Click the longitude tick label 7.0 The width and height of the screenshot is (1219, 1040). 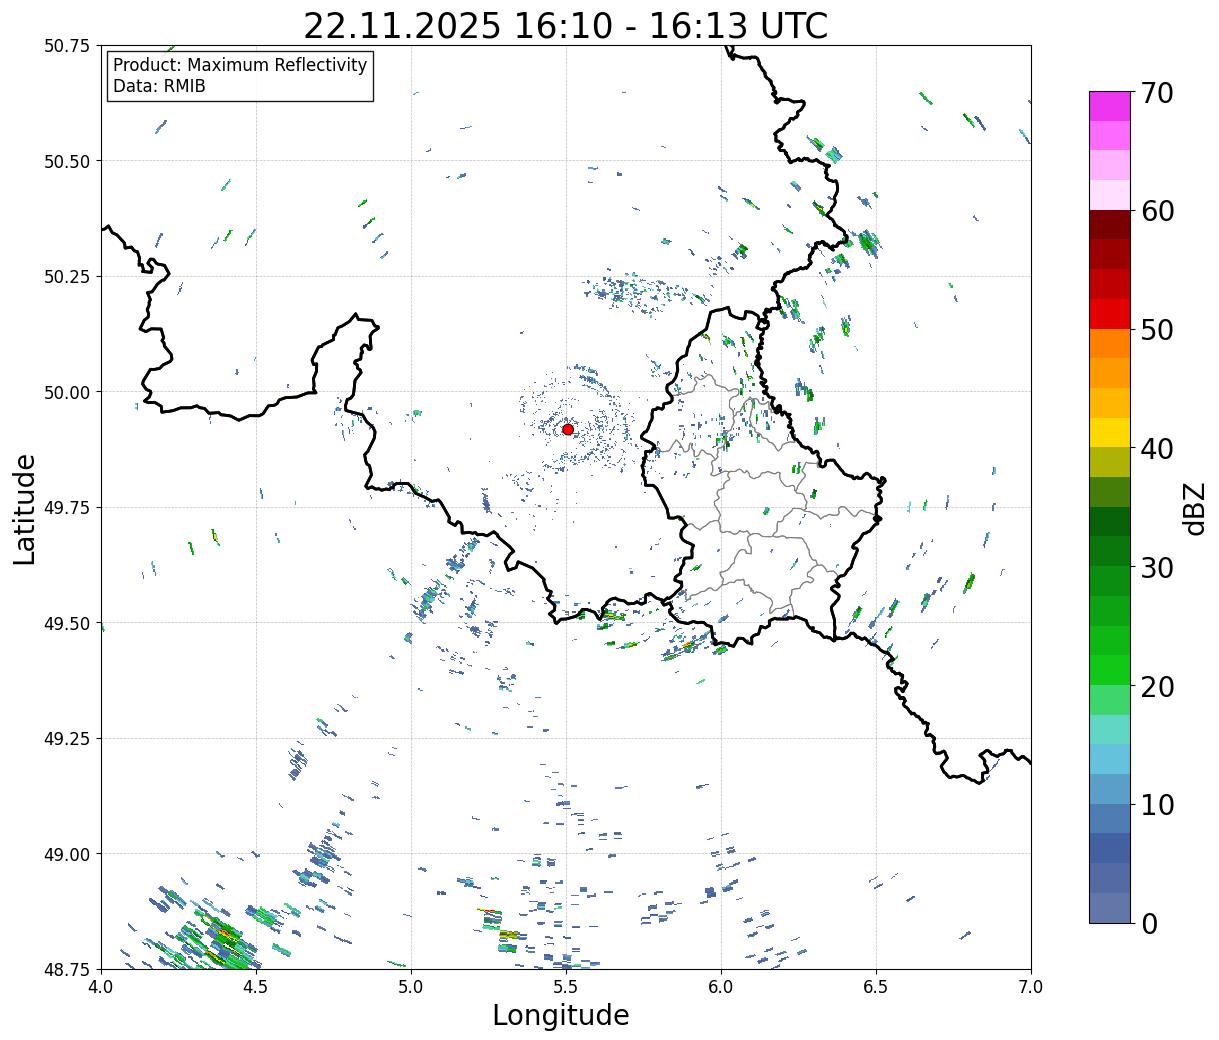tap(1031, 987)
